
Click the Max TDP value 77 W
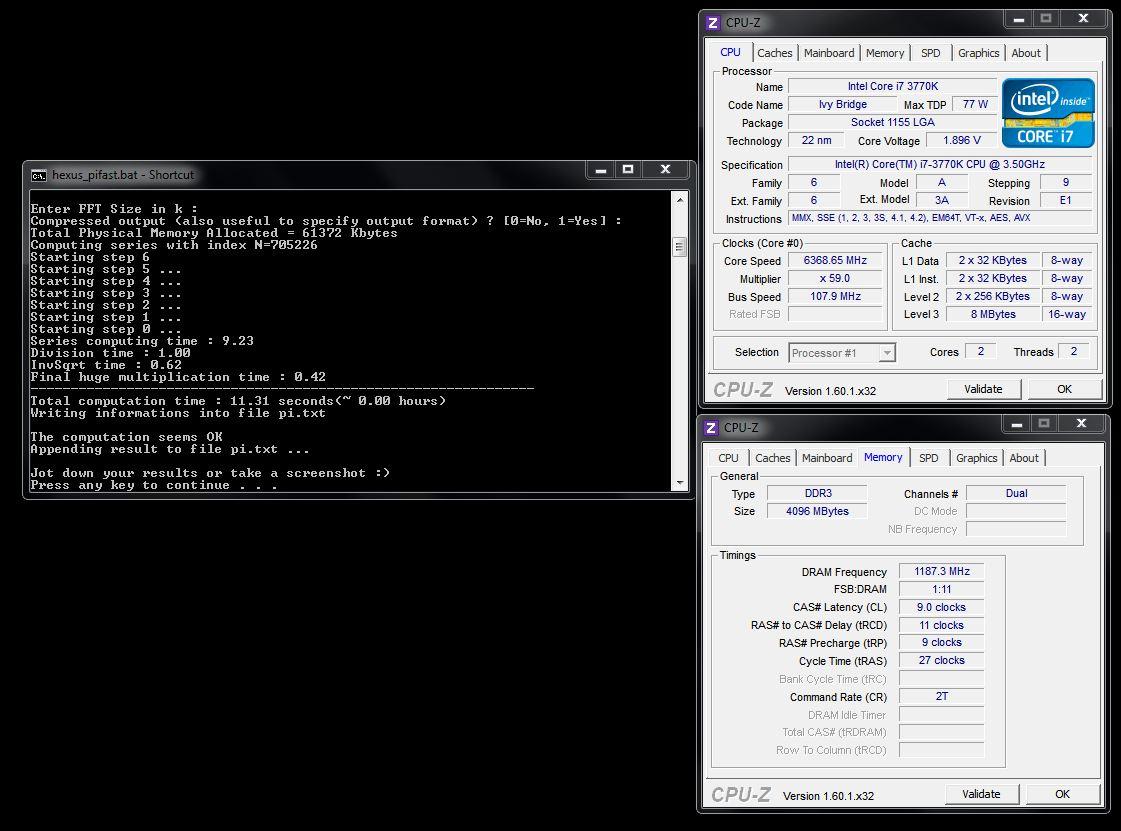click(x=974, y=104)
